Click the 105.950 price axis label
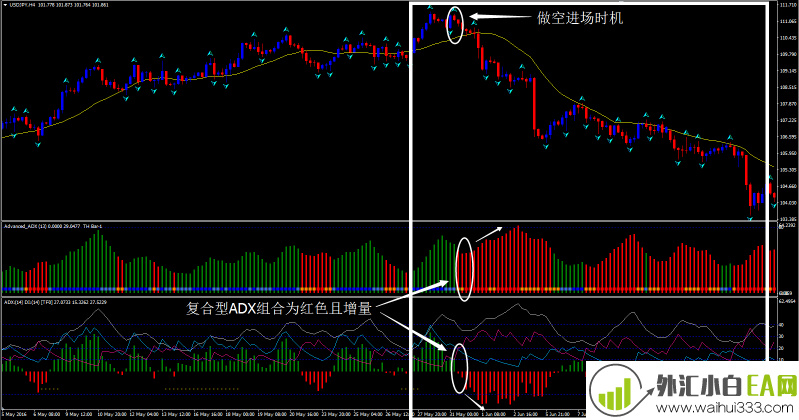The image size is (799, 420). click(x=788, y=153)
